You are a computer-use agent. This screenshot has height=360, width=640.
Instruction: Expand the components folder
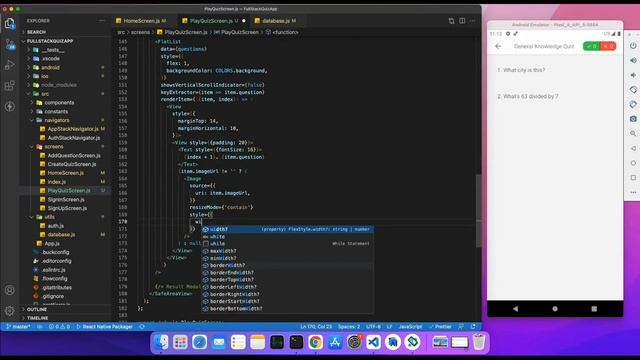coord(66,102)
